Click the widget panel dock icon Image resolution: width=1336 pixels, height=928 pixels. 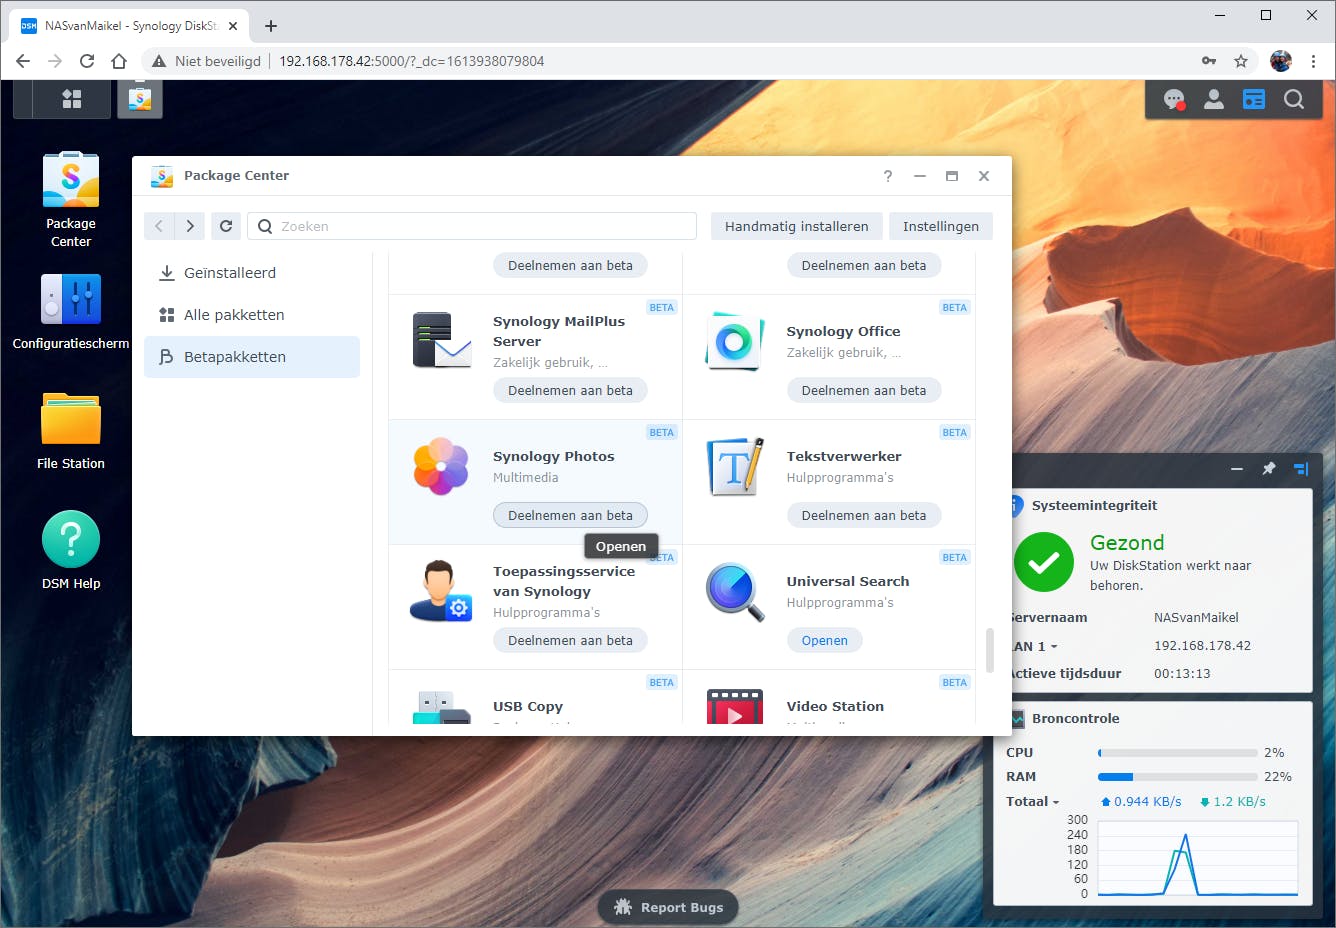(1301, 468)
